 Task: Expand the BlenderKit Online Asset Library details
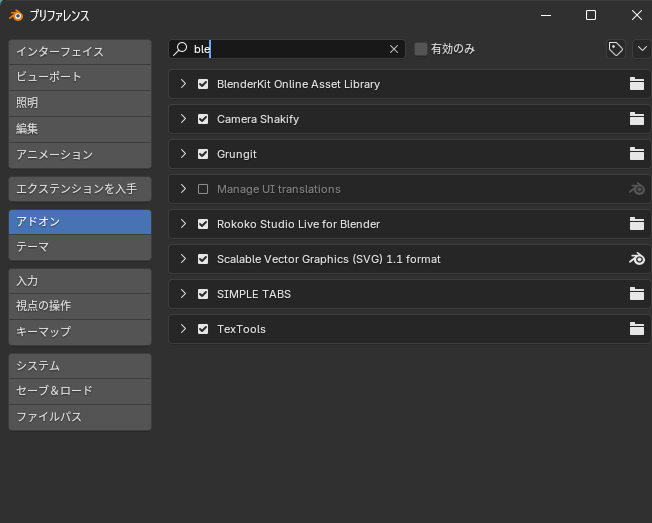coord(183,84)
